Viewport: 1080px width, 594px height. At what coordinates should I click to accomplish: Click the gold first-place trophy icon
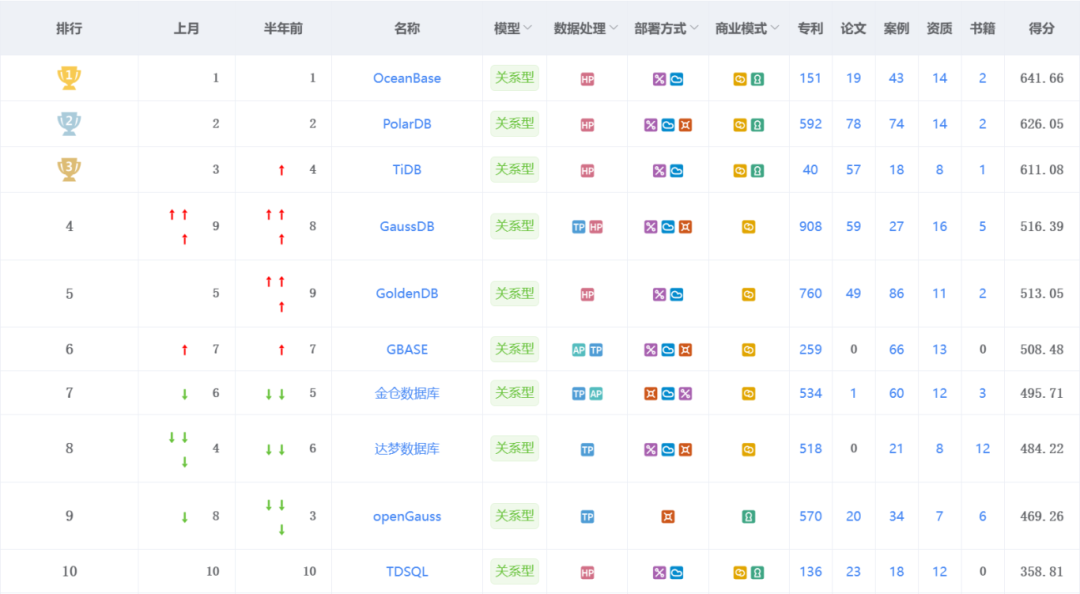click(69, 77)
